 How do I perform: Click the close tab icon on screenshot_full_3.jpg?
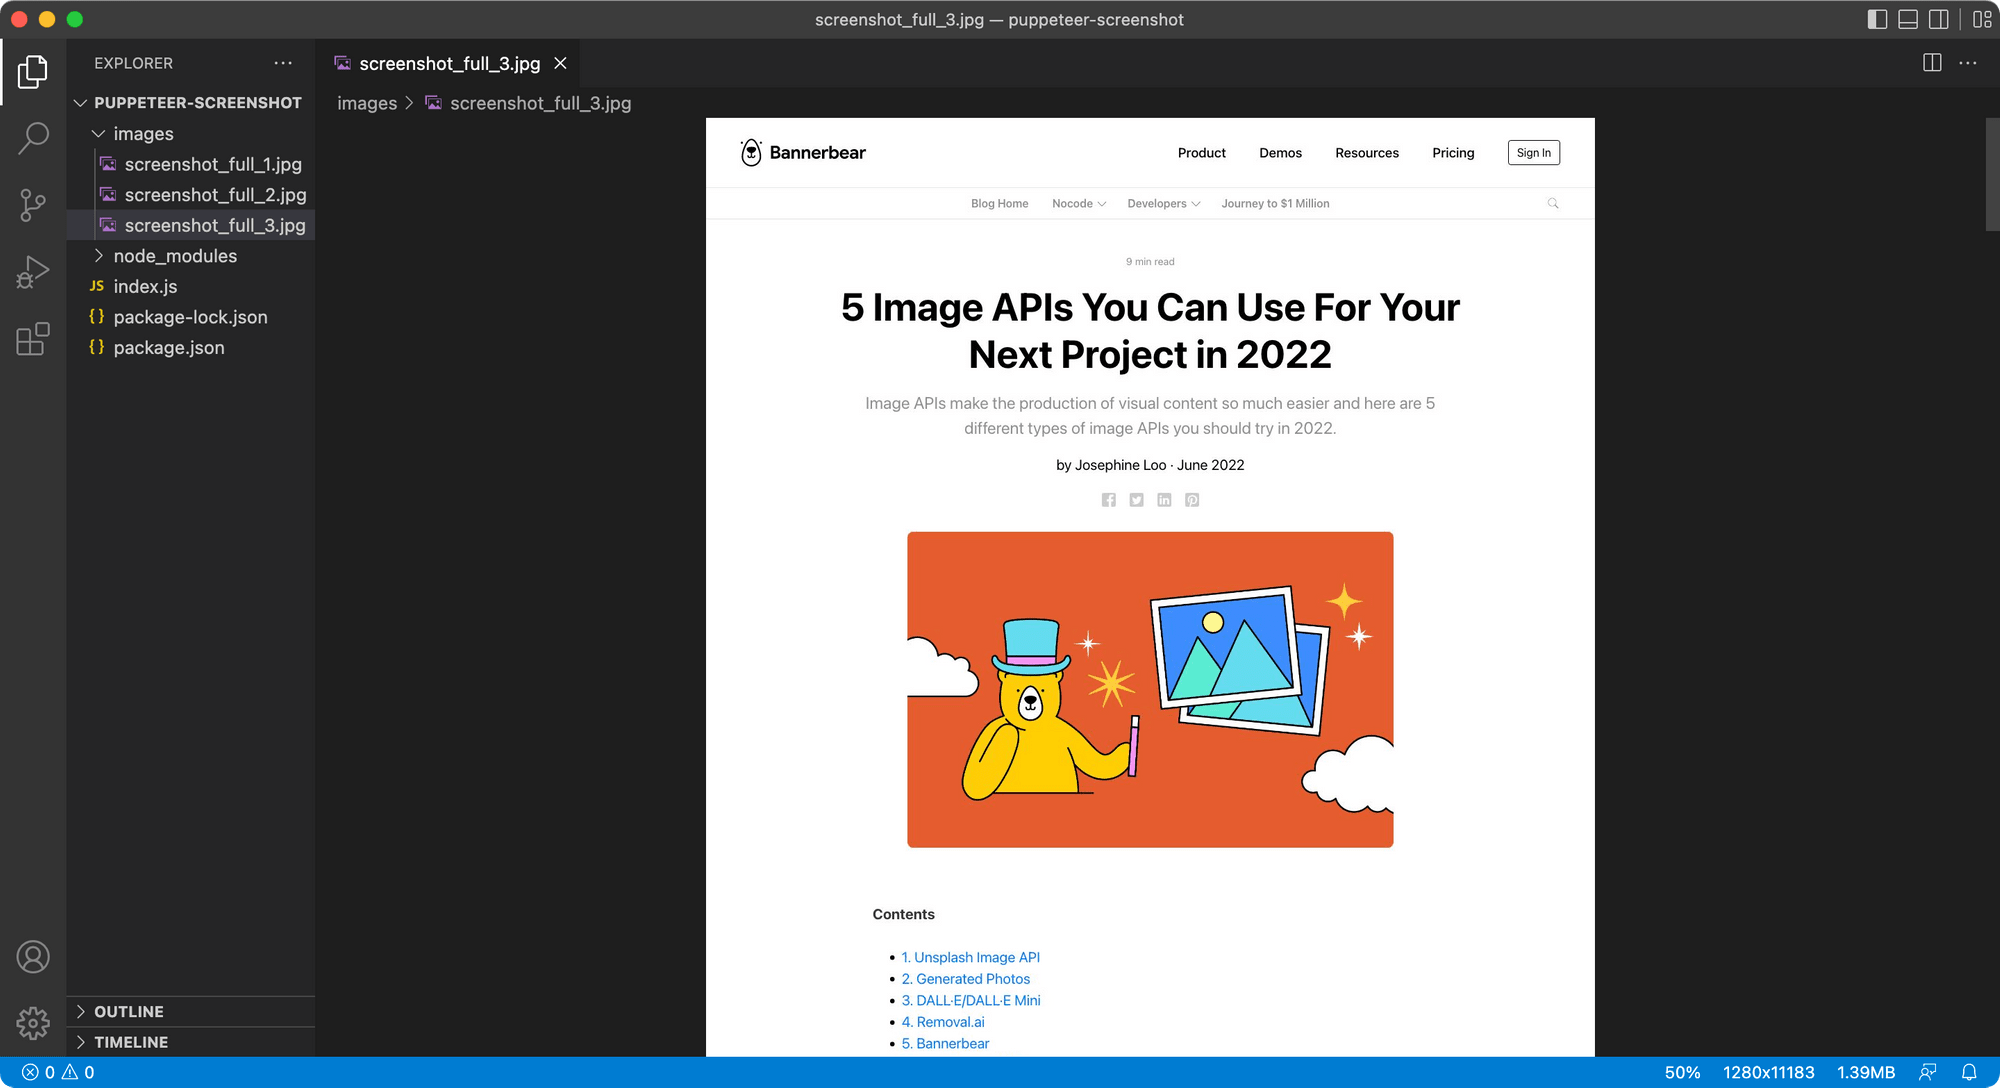[x=563, y=63]
